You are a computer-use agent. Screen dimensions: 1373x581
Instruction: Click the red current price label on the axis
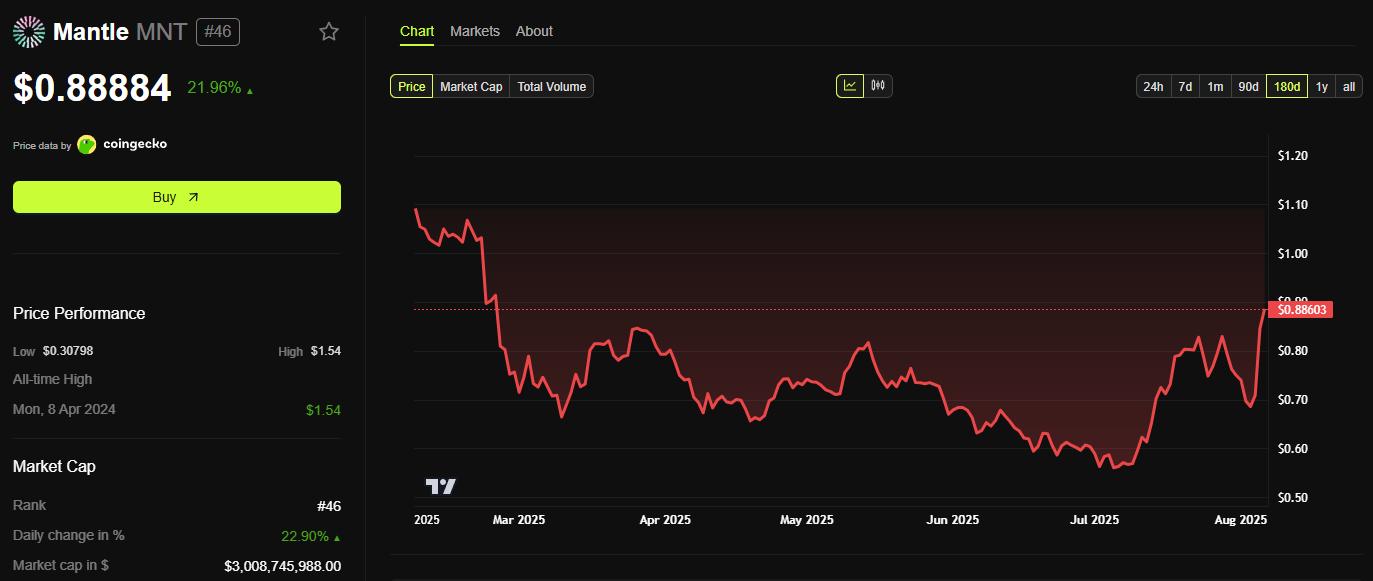pyautogui.click(x=1302, y=310)
